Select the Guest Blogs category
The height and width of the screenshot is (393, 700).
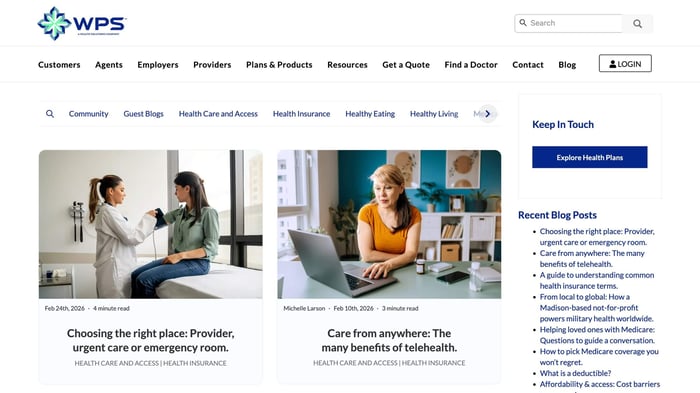143,114
